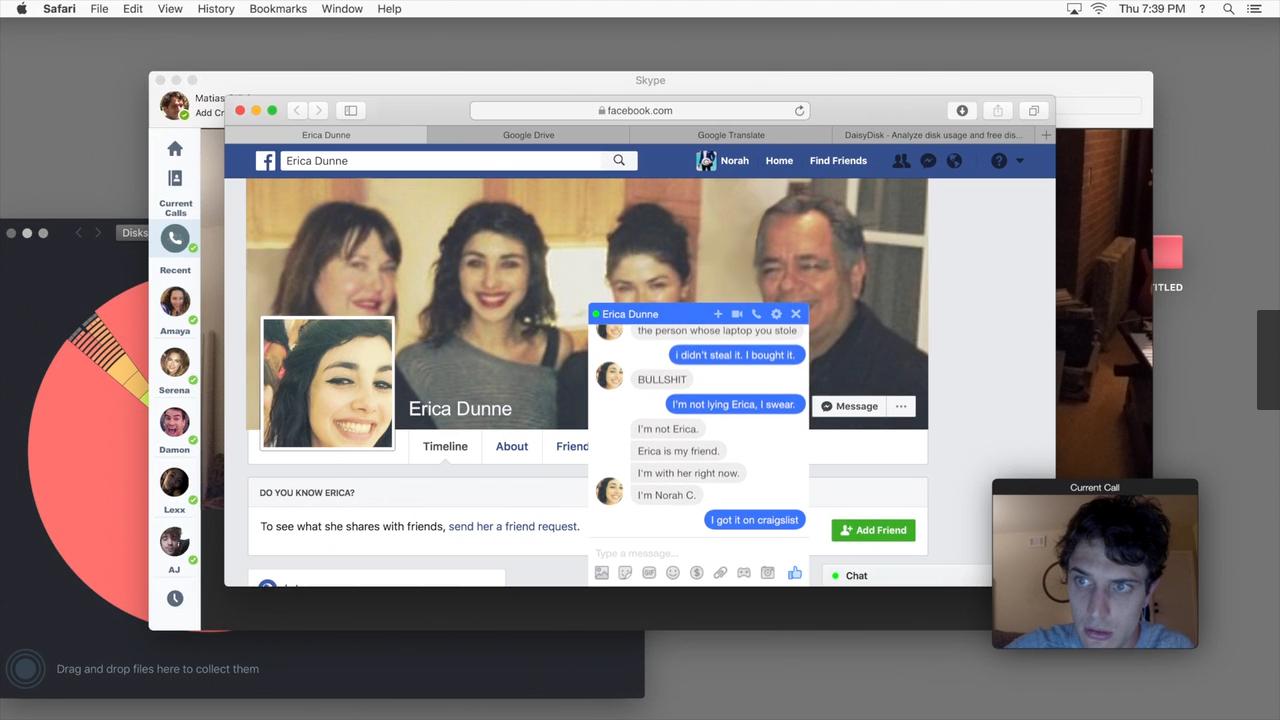Select the About tab on Erica's profile

(x=512, y=447)
